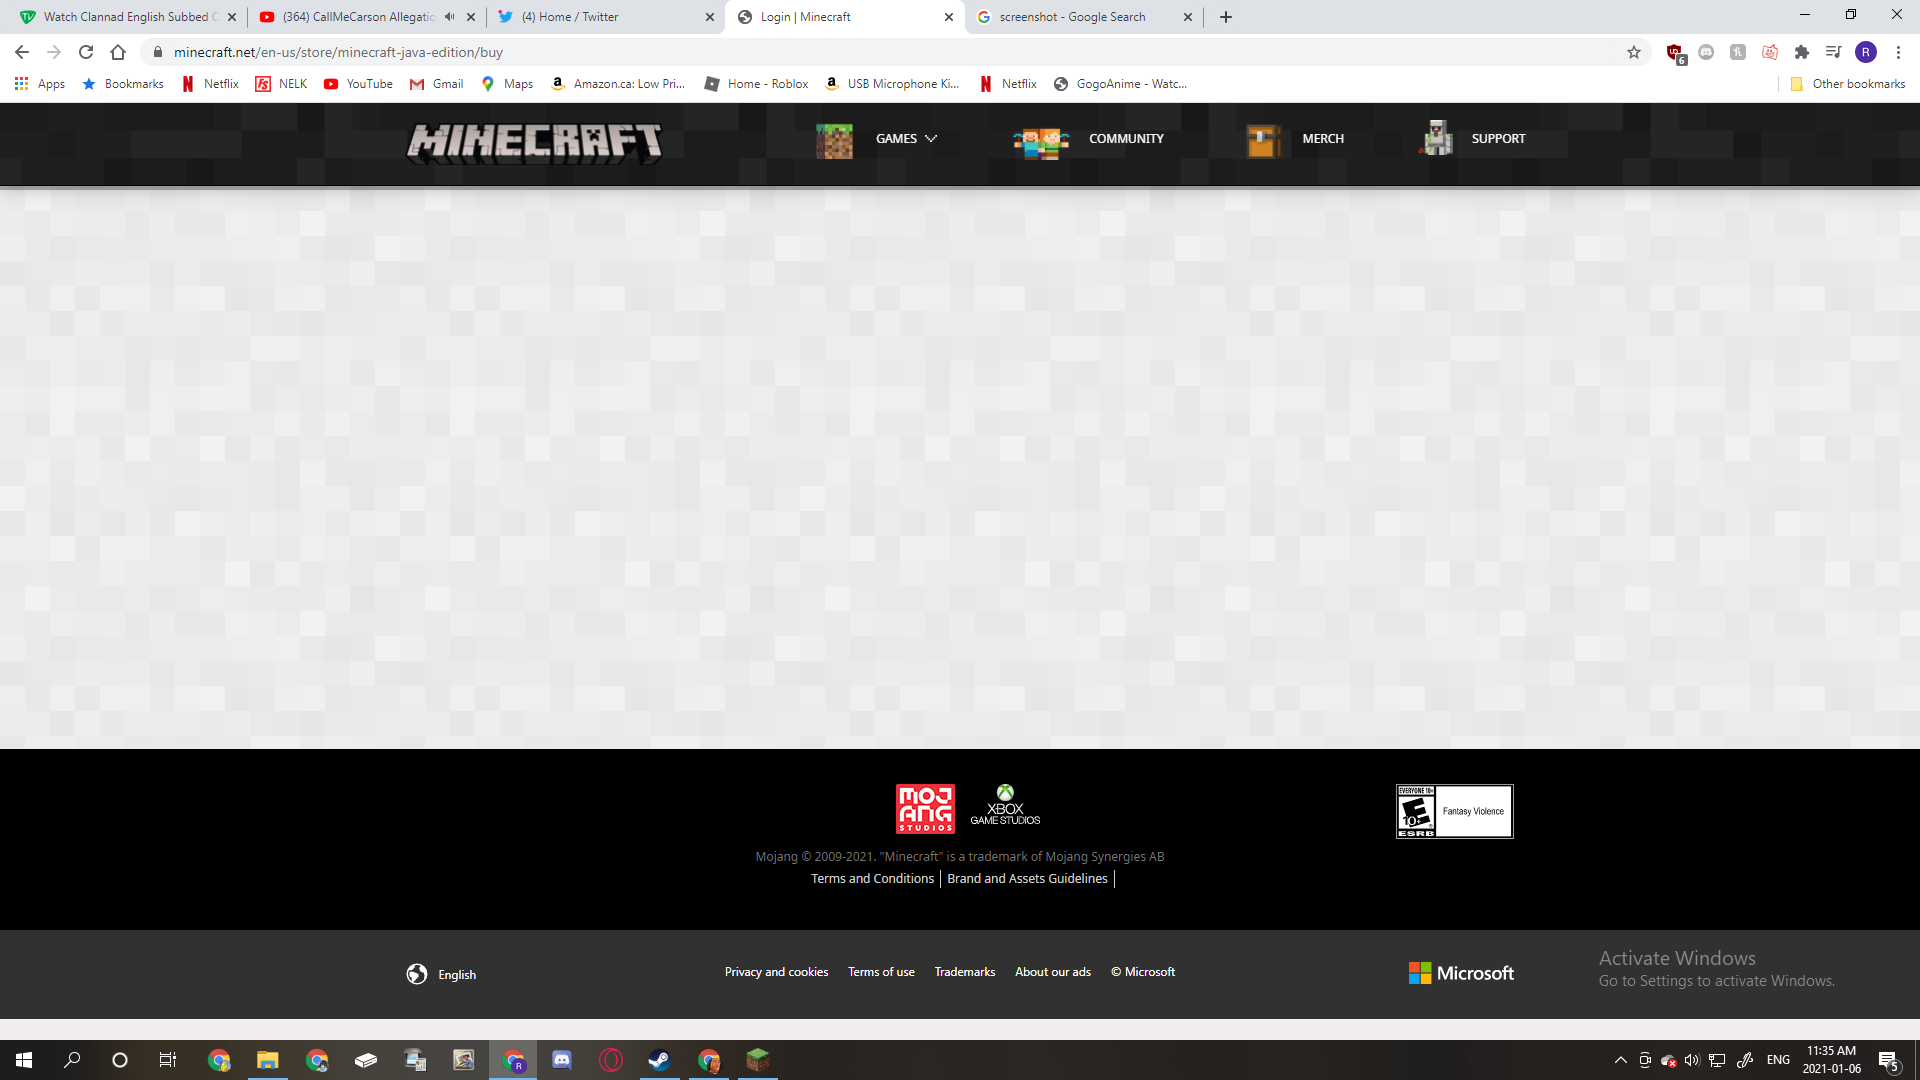This screenshot has height=1080, width=1920.
Task: Expand the Games dropdown chevron
Action: 931,139
